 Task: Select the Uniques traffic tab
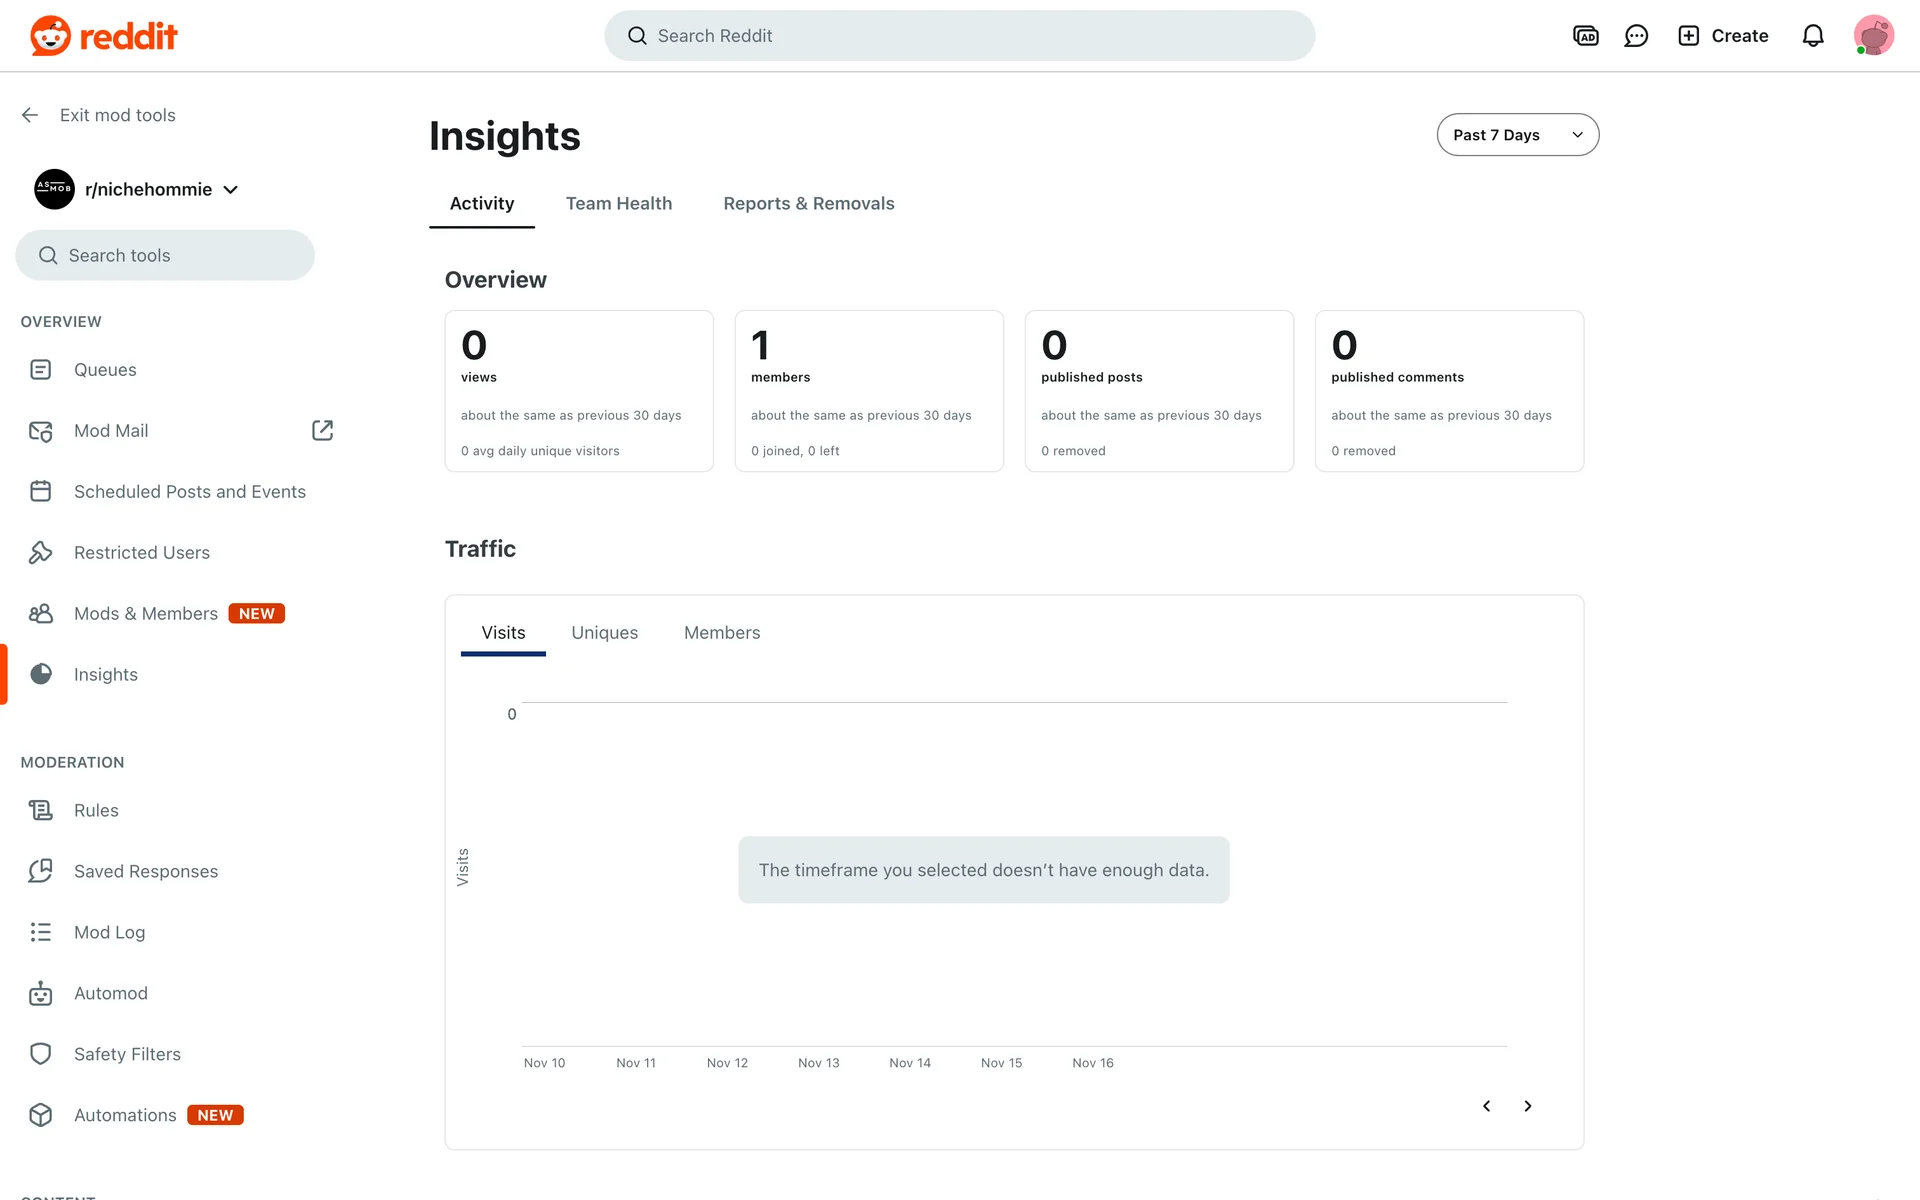[x=604, y=633]
